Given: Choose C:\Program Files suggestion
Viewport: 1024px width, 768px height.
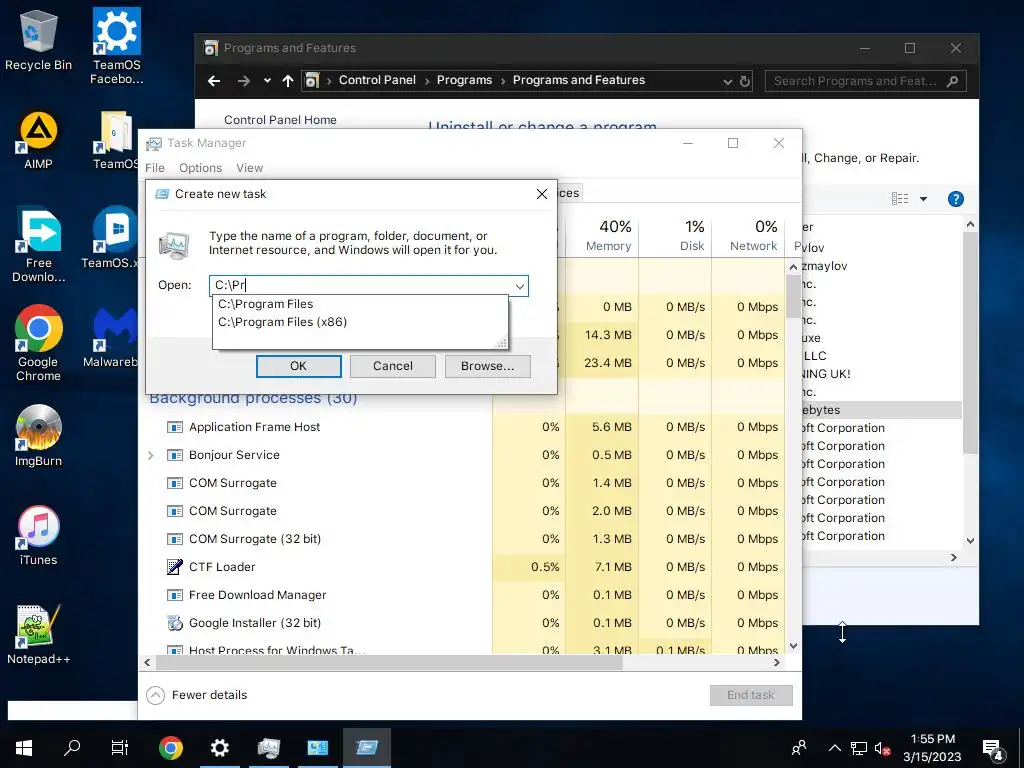Looking at the screenshot, I should click(360, 304).
